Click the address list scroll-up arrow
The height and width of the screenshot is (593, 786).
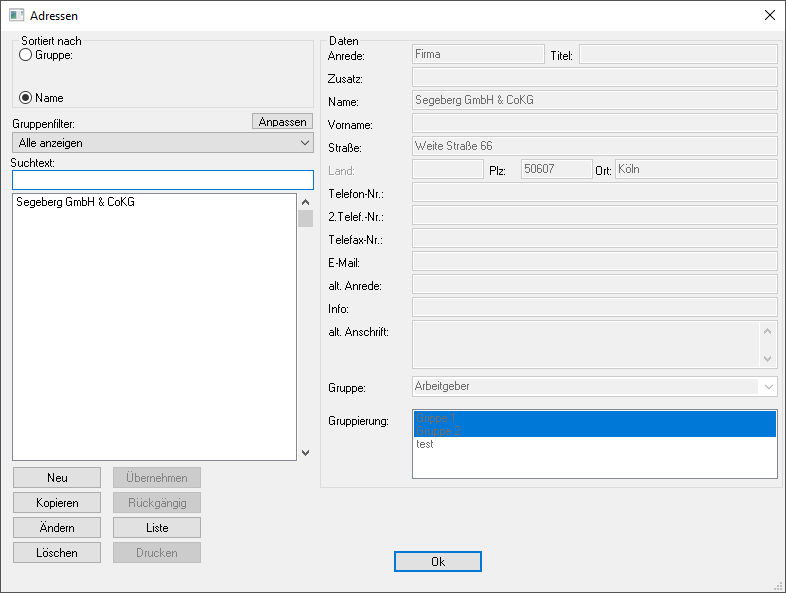click(x=305, y=202)
